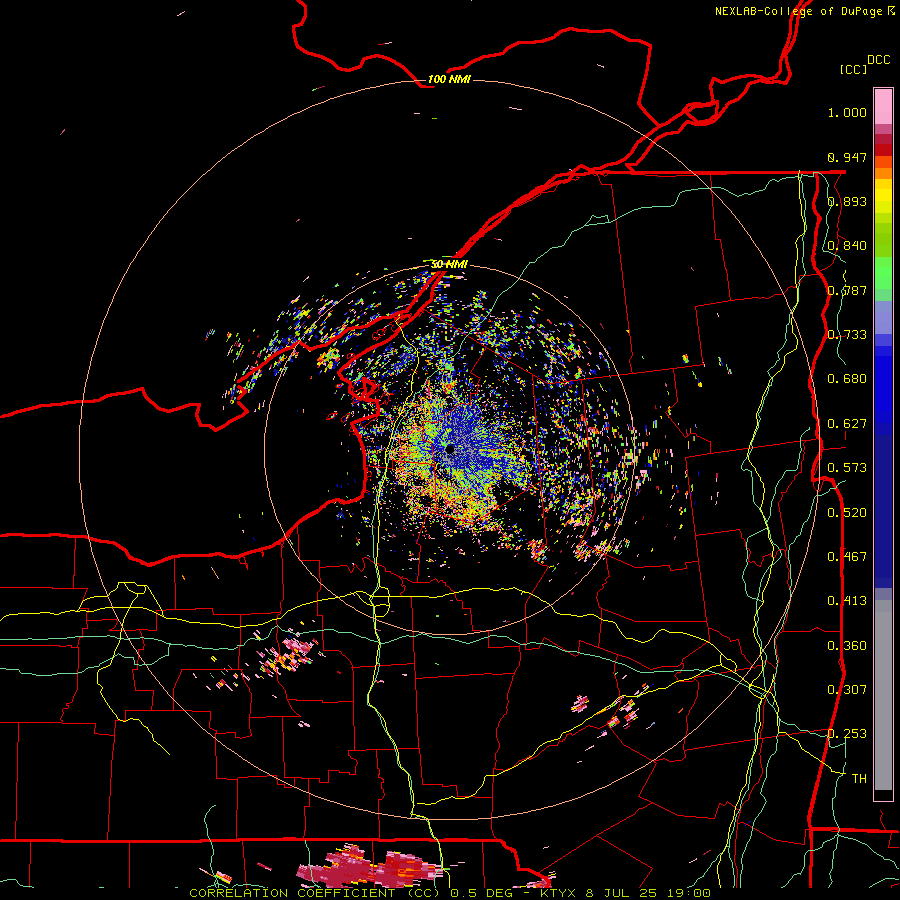The width and height of the screenshot is (900, 900).
Task: Click the 0.627 scale value
Action: pos(847,424)
